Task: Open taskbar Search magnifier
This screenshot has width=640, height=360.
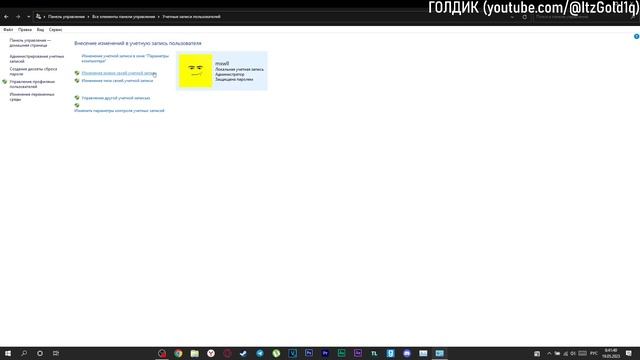Action: (24, 353)
